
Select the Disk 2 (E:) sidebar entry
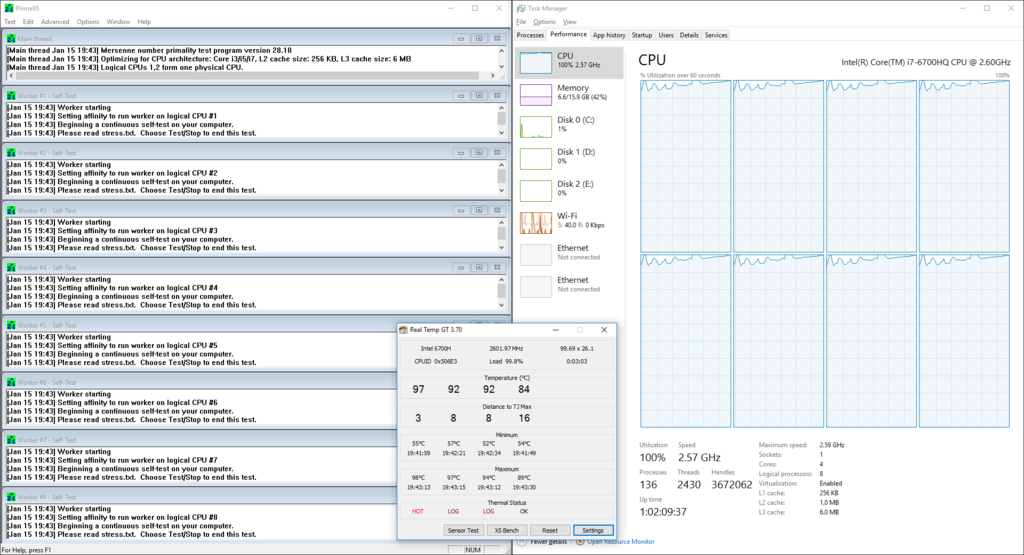(569, 191)
